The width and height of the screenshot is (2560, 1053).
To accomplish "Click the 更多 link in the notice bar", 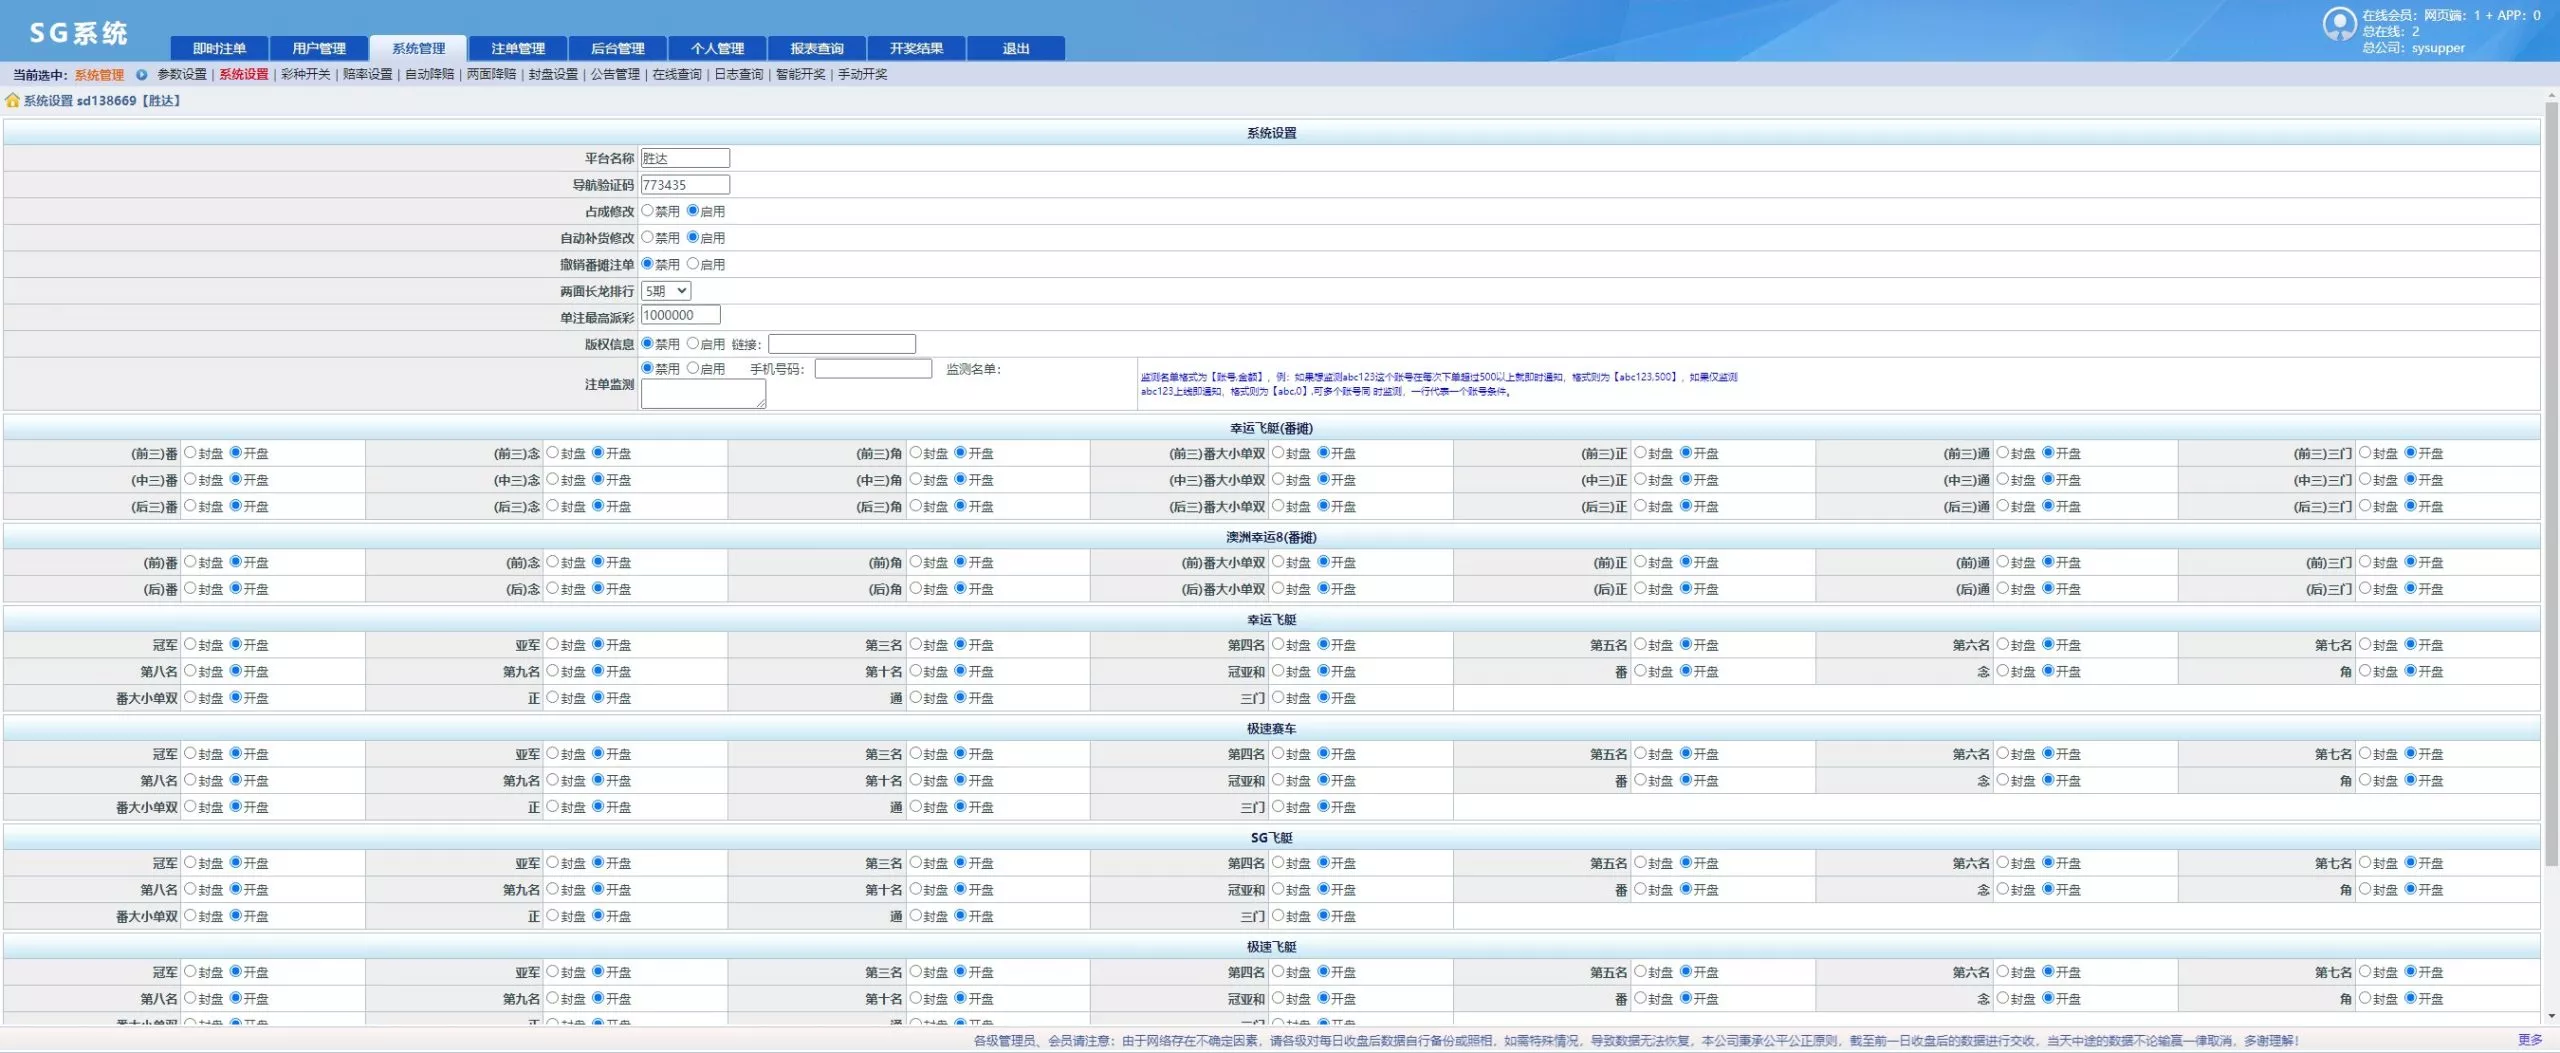I will click(2529, 1040).
